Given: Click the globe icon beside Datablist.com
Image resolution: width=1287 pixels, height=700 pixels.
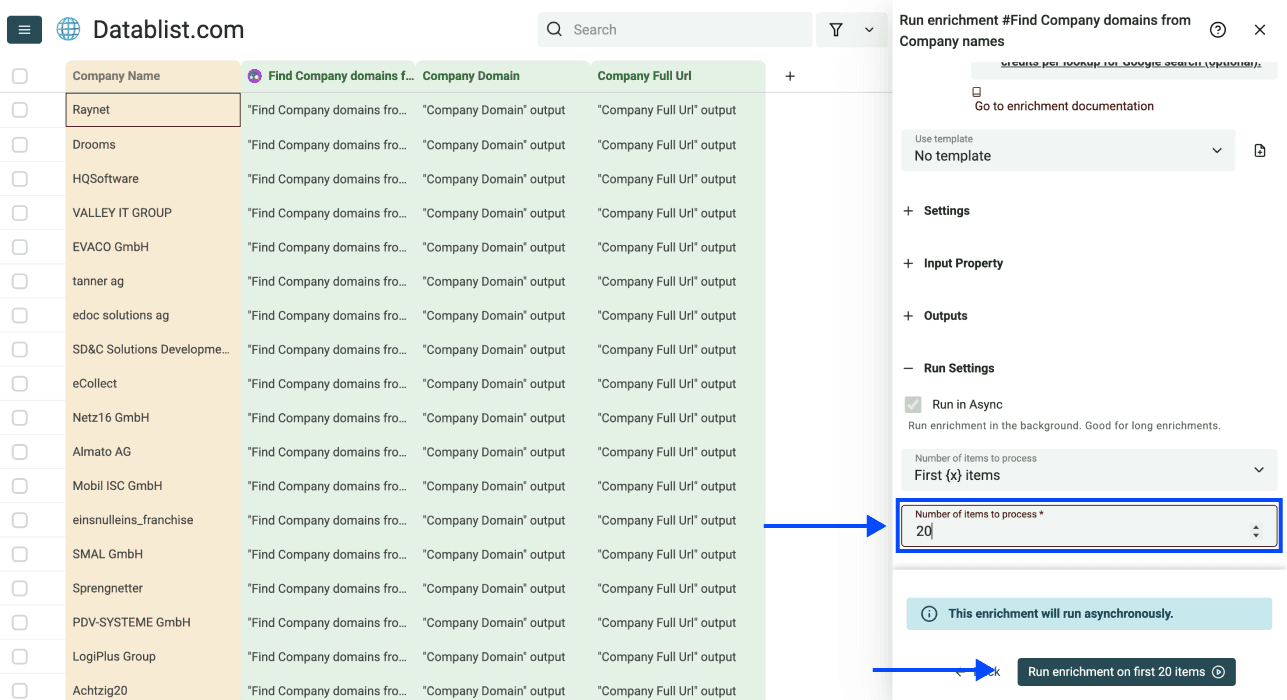Looking at the screenshot, I should (67, 29).
